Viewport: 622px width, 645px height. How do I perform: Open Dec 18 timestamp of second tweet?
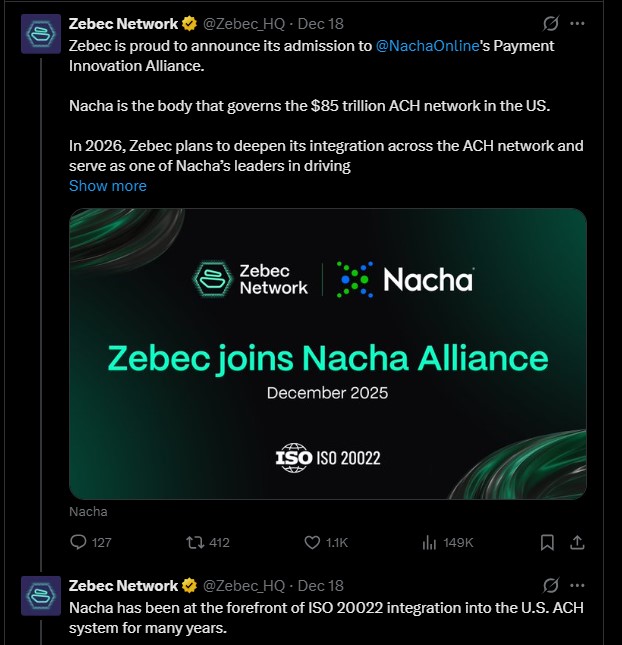(x=321, y=585)
